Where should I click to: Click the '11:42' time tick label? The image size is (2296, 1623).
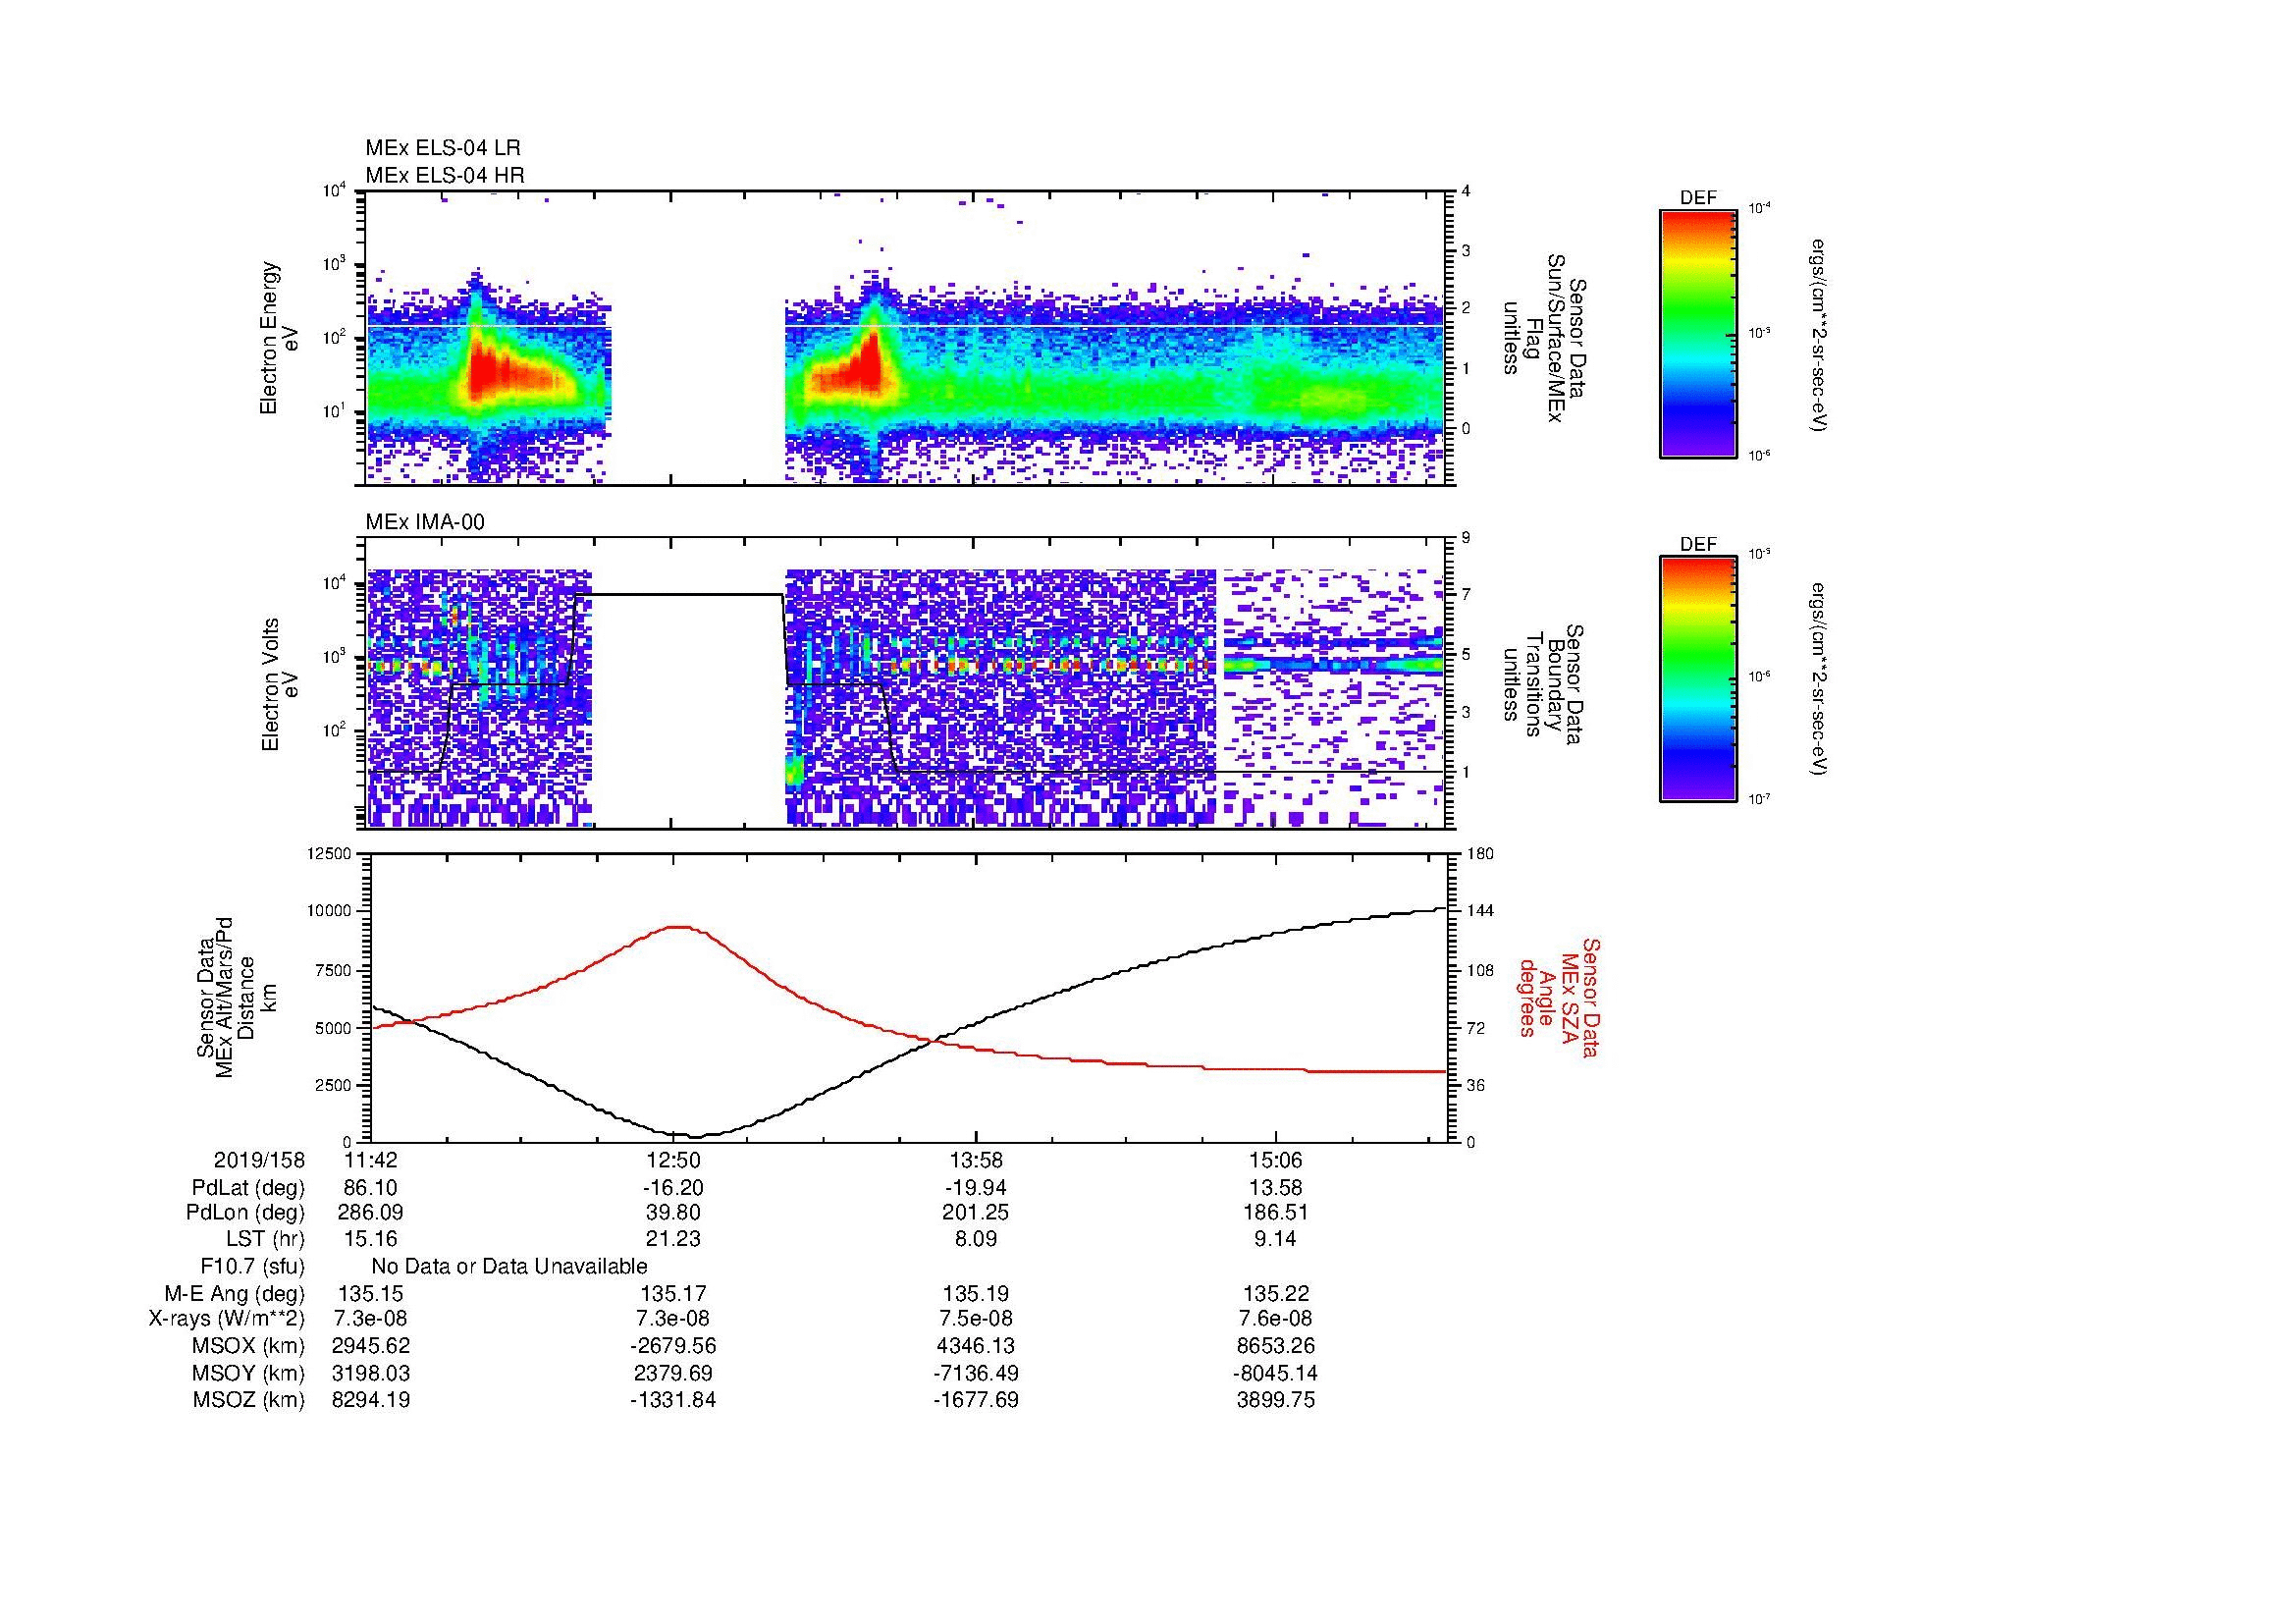click(x=371, y=1161)
